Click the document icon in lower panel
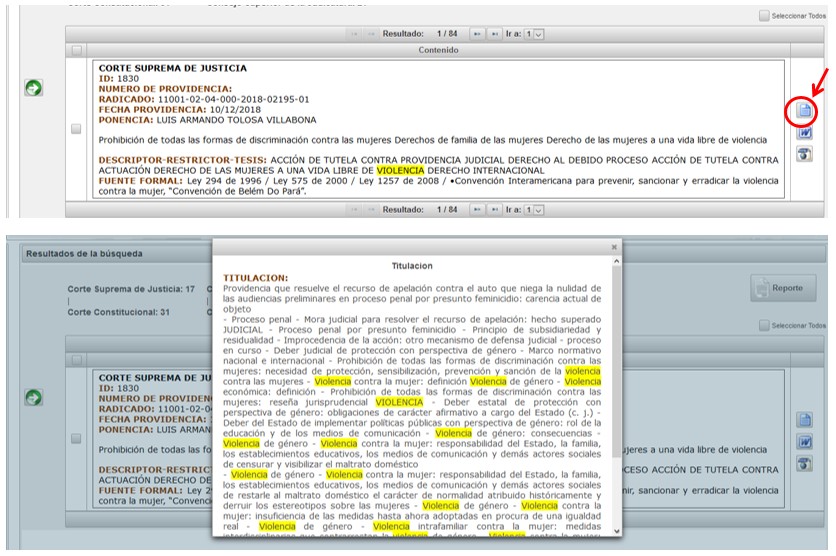This screenshot has height=556, width=836. pos(804,420)
